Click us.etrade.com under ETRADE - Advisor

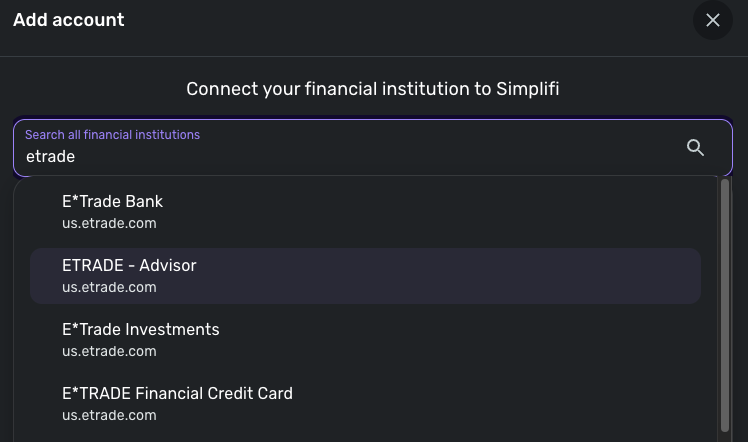click(109, 287)
